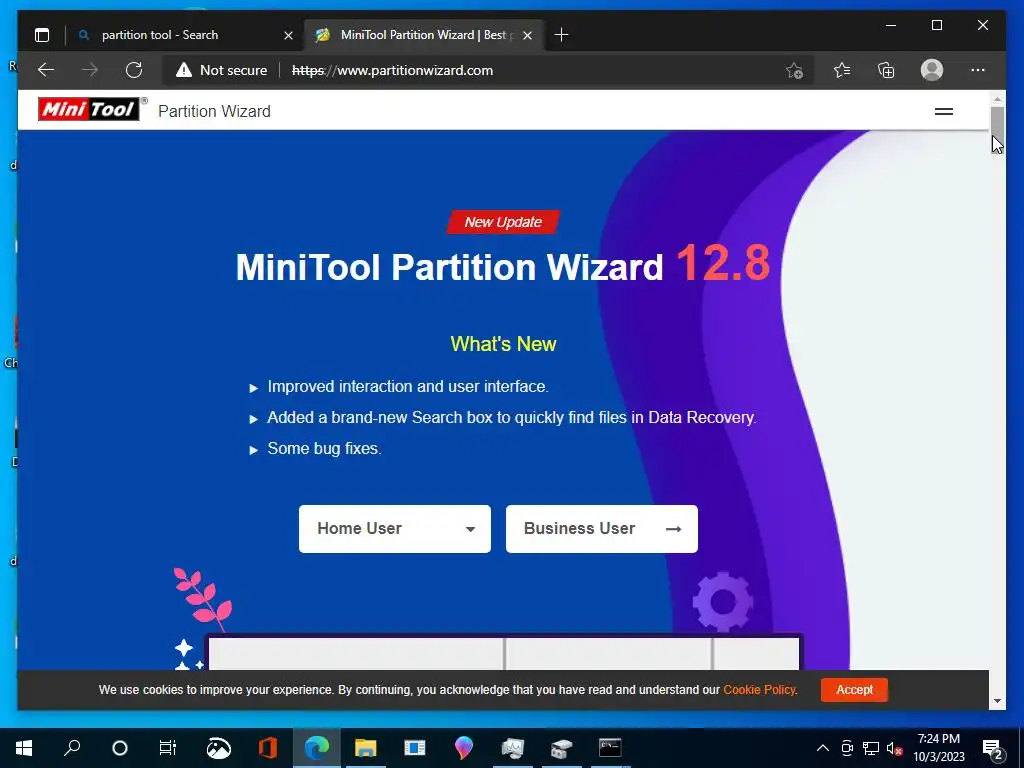Open the disk utility taskbar icon

coord(561,748)
